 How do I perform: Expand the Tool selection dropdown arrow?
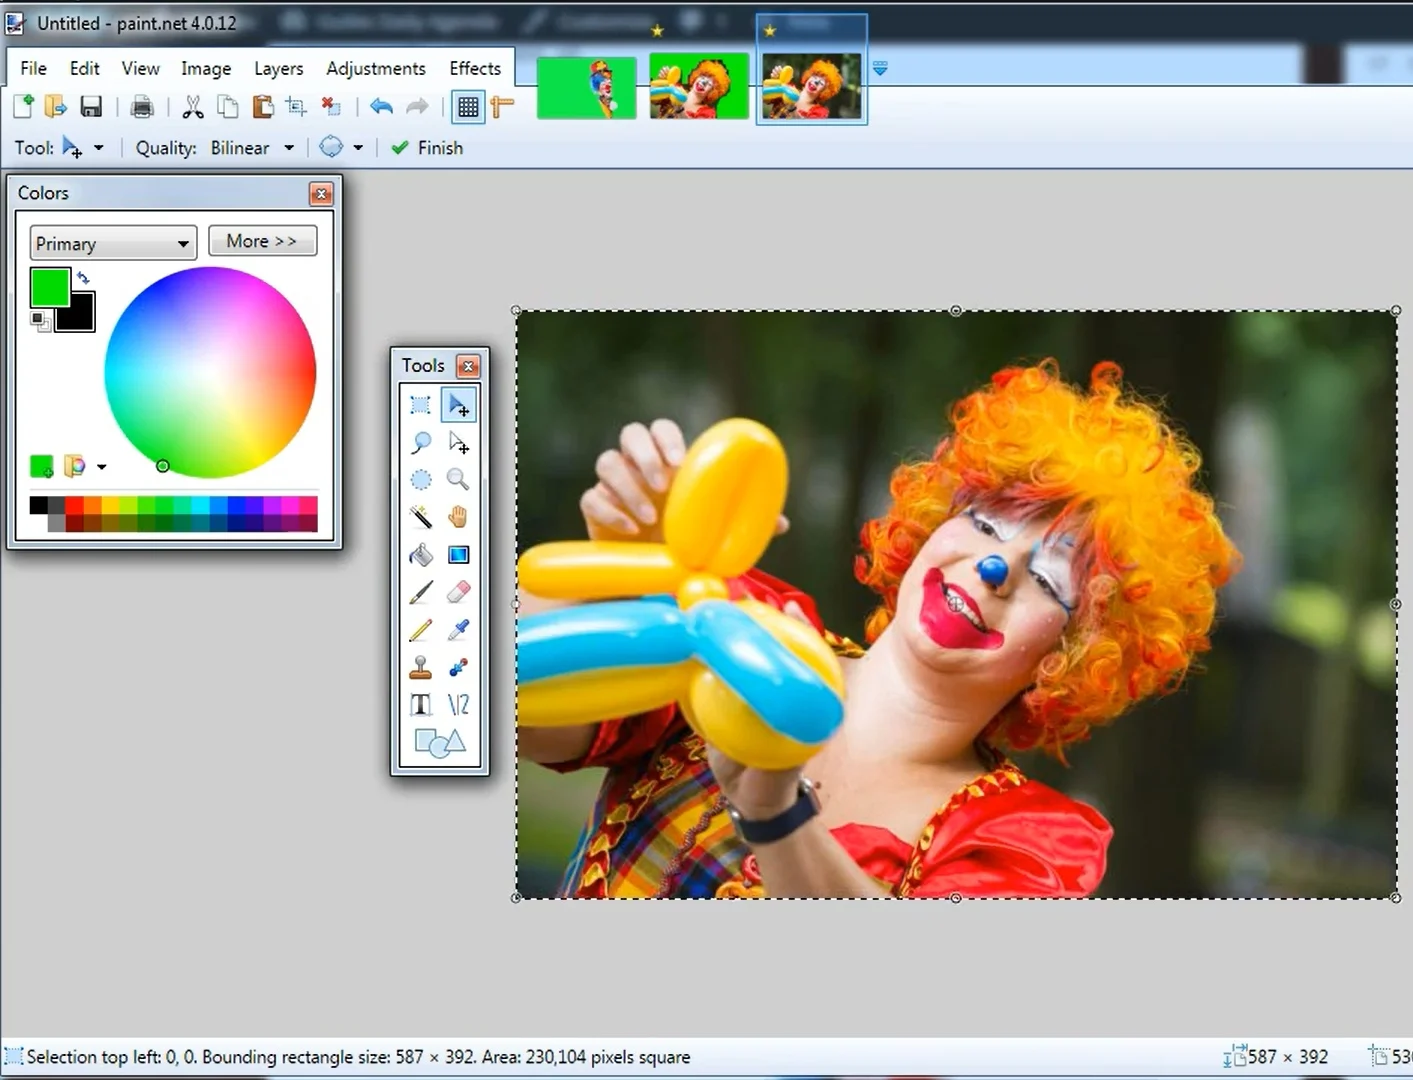click(99, 147)
